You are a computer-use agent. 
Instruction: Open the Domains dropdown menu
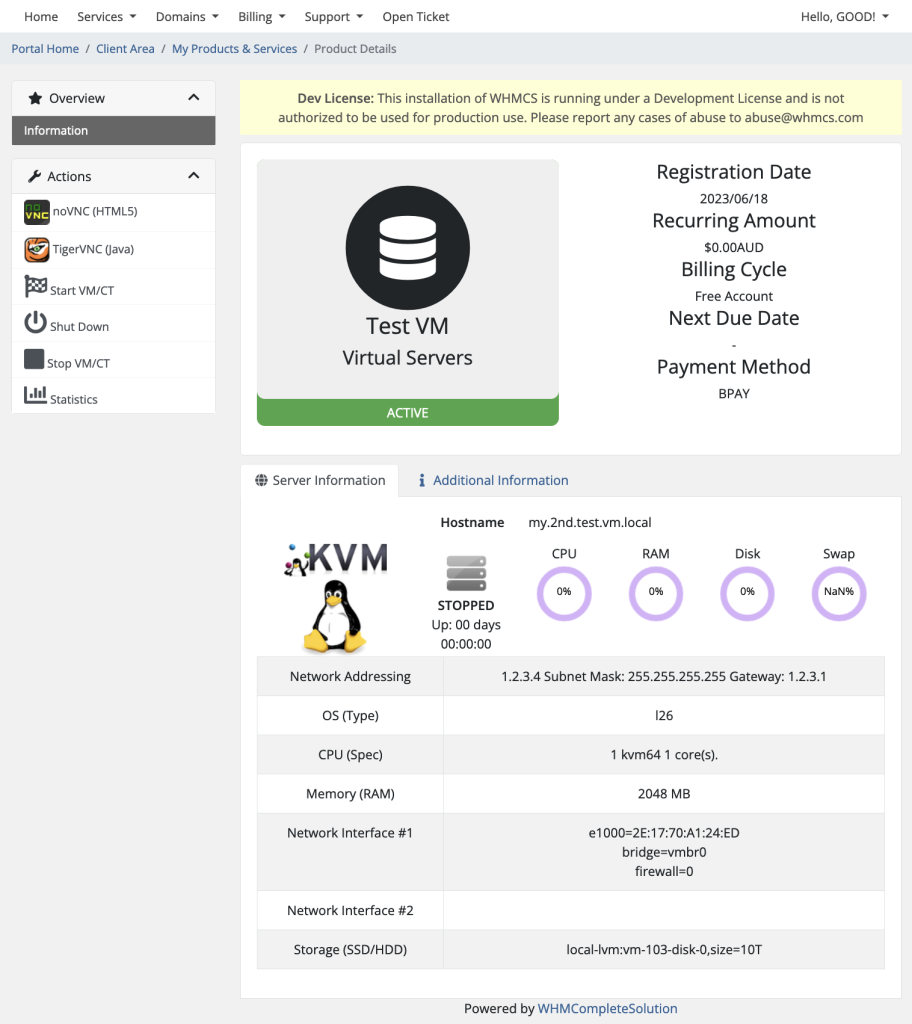[x=187, y=17]
